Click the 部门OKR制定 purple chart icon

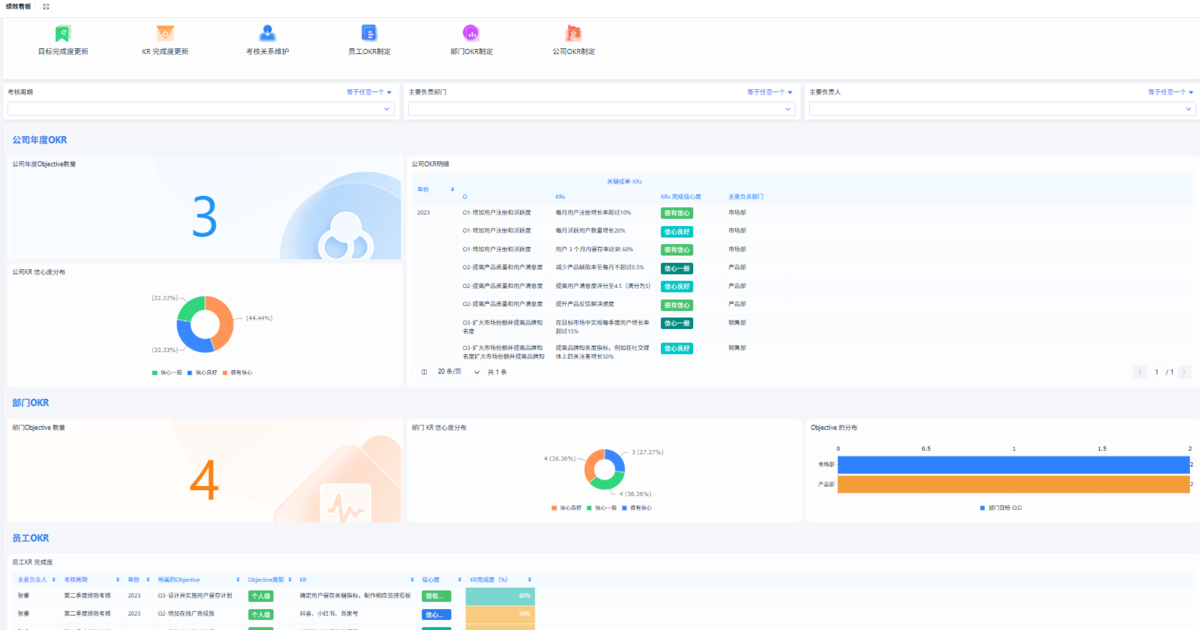(471, 33)
